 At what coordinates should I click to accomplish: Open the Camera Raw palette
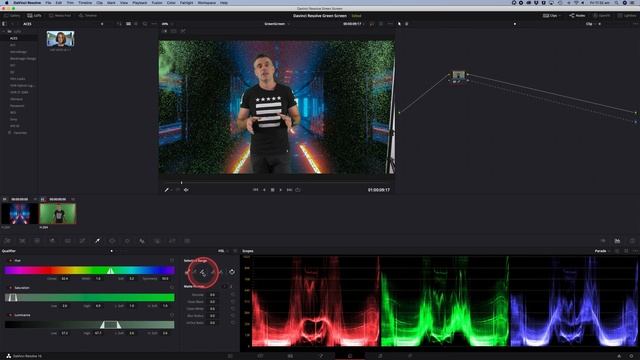[x=7, y=241]
